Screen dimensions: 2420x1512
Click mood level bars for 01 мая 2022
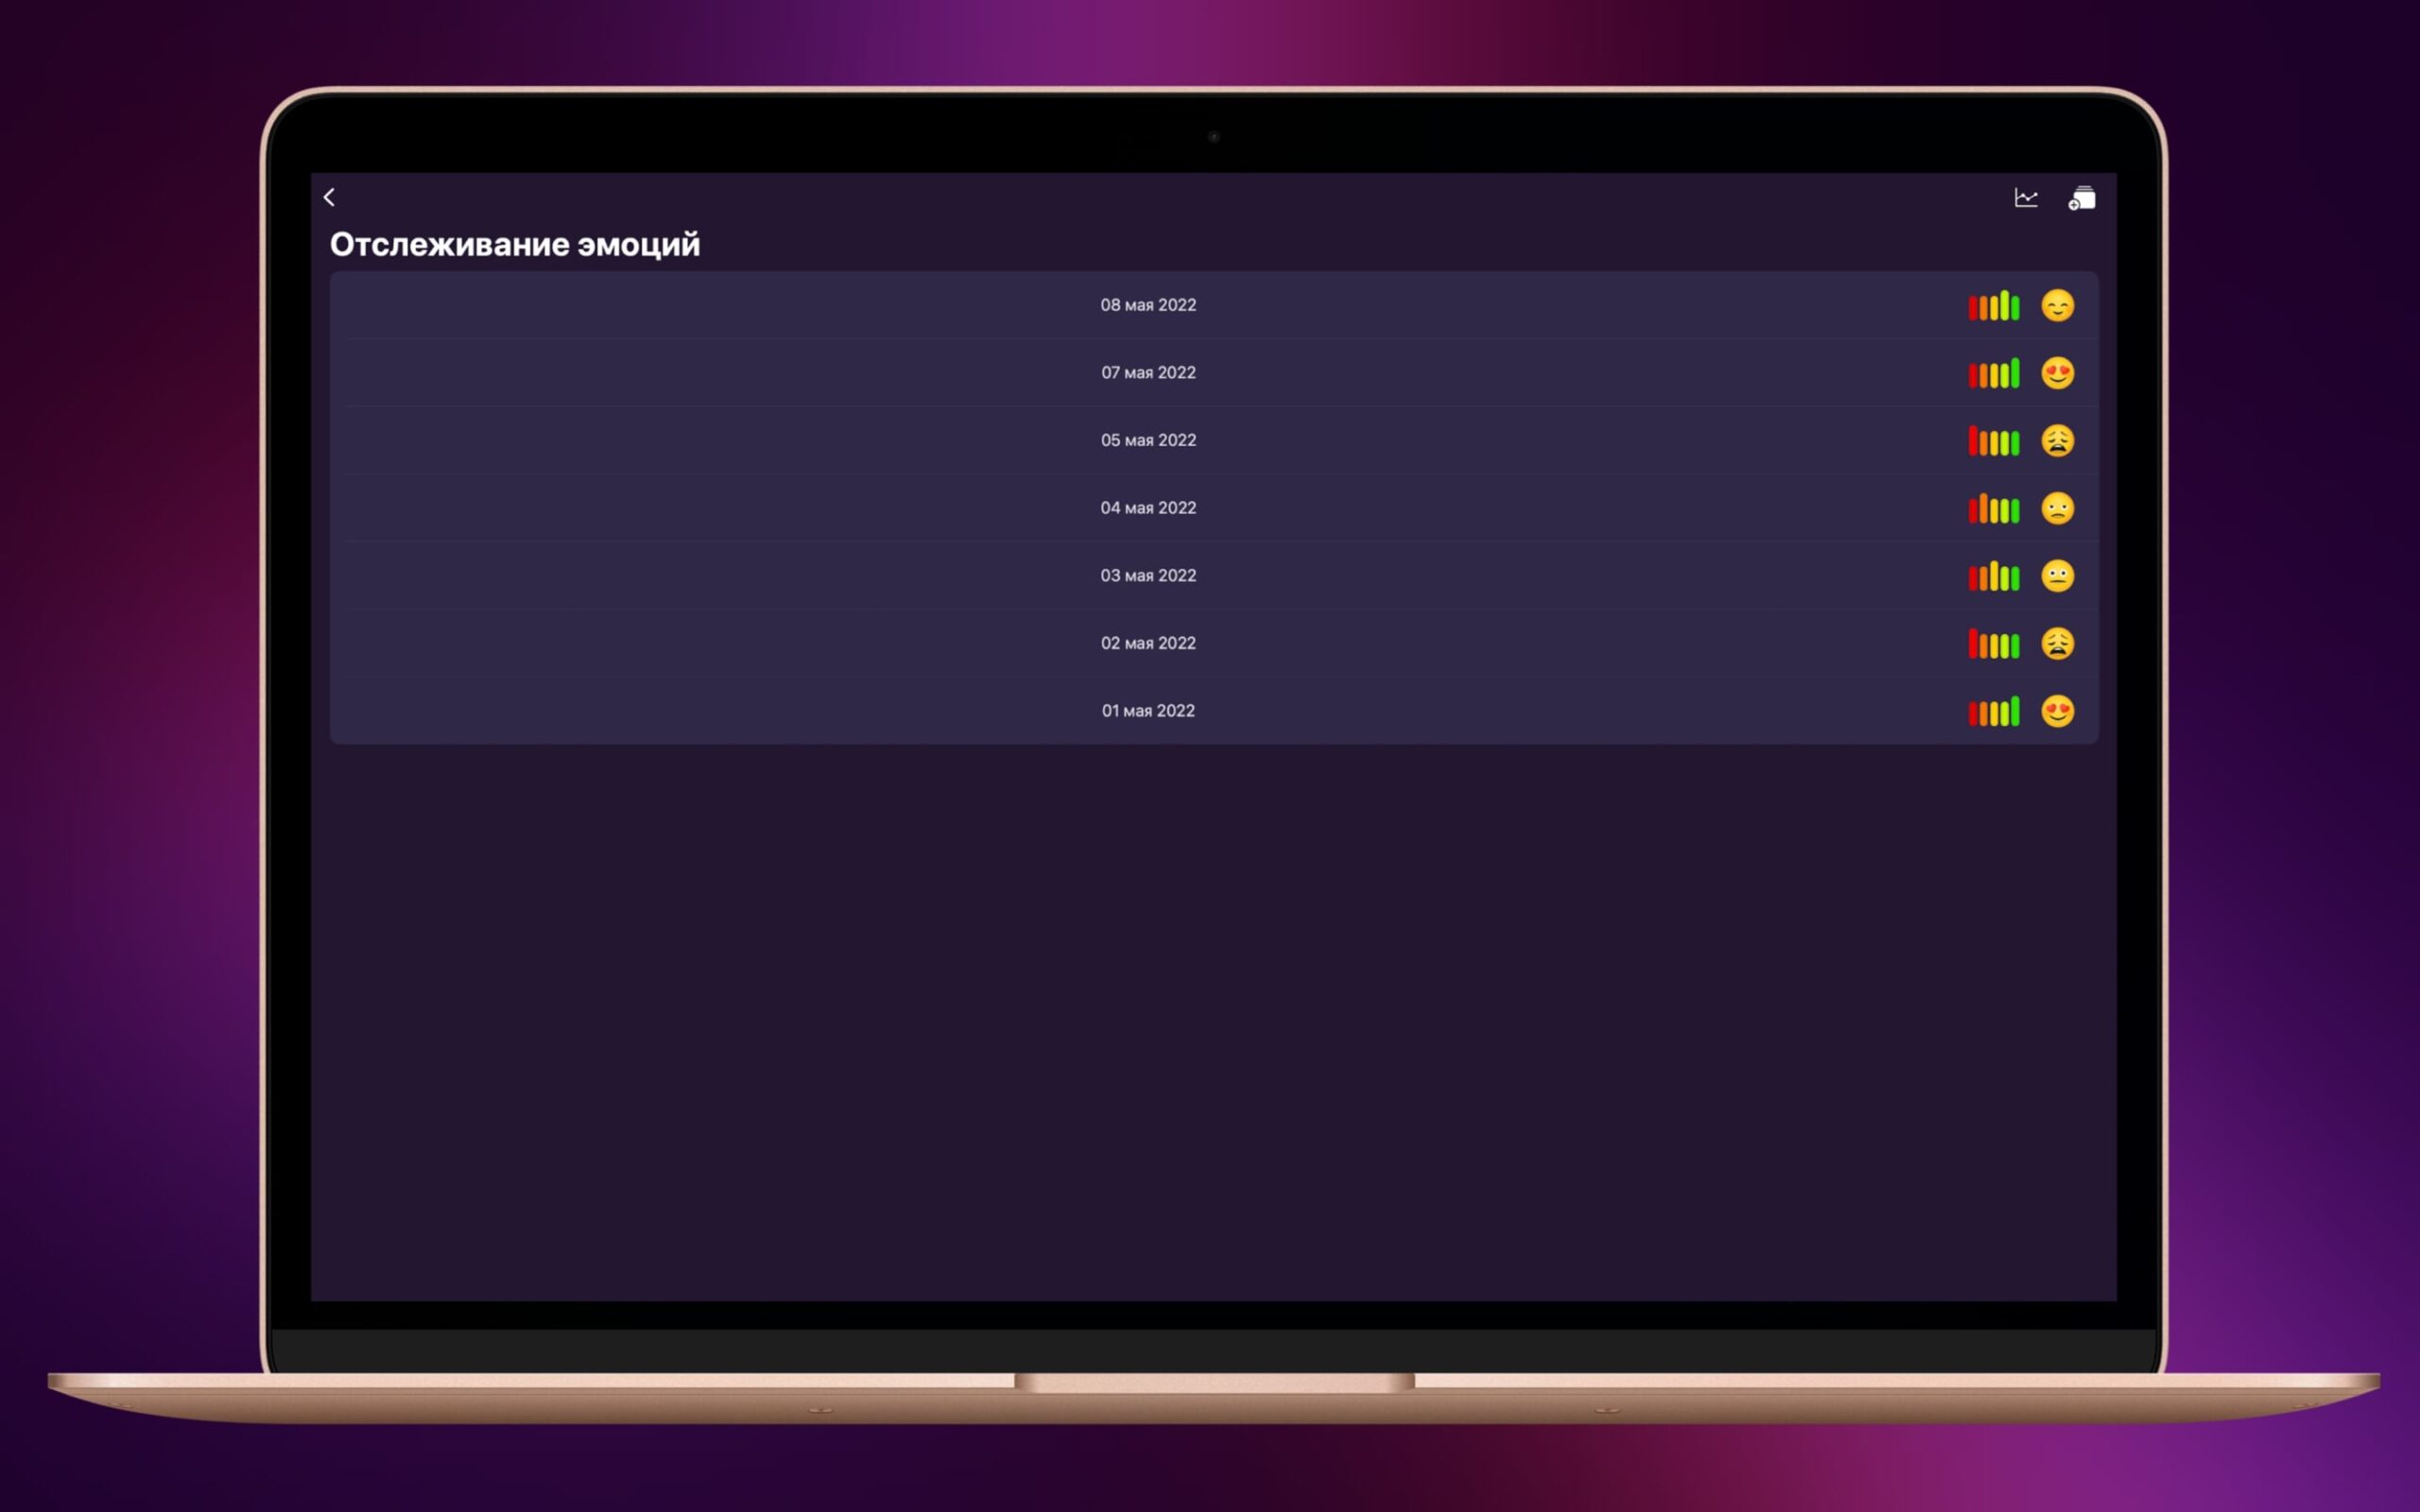1993,712
